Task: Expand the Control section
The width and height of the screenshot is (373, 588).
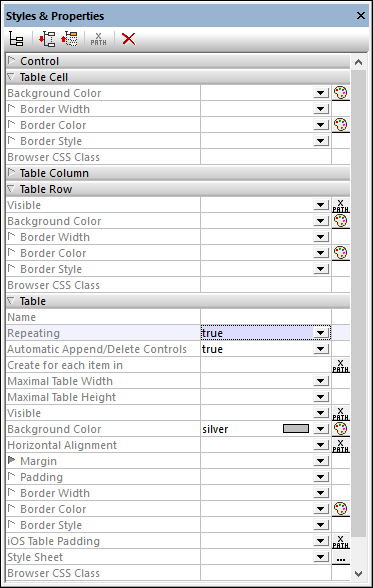Action: tap(12, 60)
